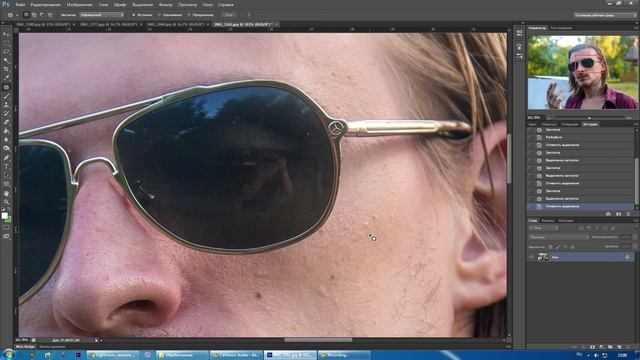The width and height of the screenshot is (640, 360).
Task: Toggle Quick Mask mode
Action: point(6,228)
